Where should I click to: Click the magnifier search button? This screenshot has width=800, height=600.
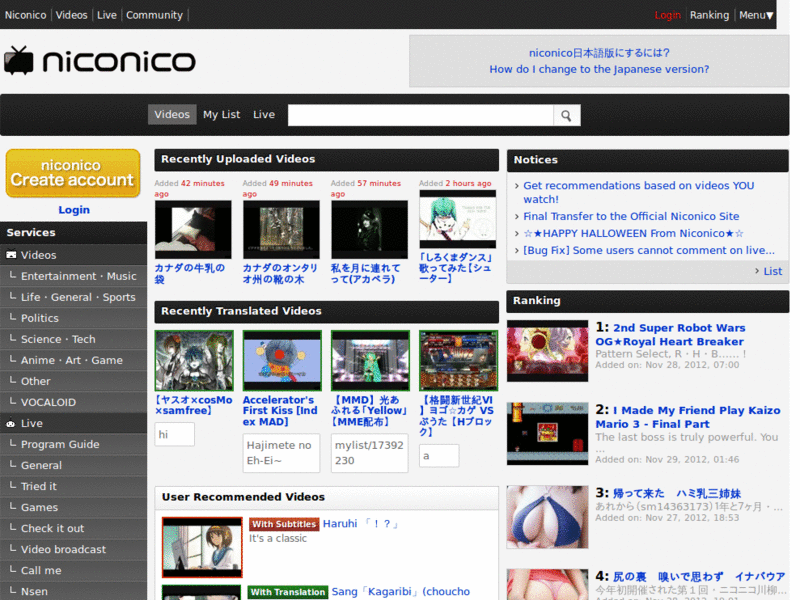coord(566,115)
